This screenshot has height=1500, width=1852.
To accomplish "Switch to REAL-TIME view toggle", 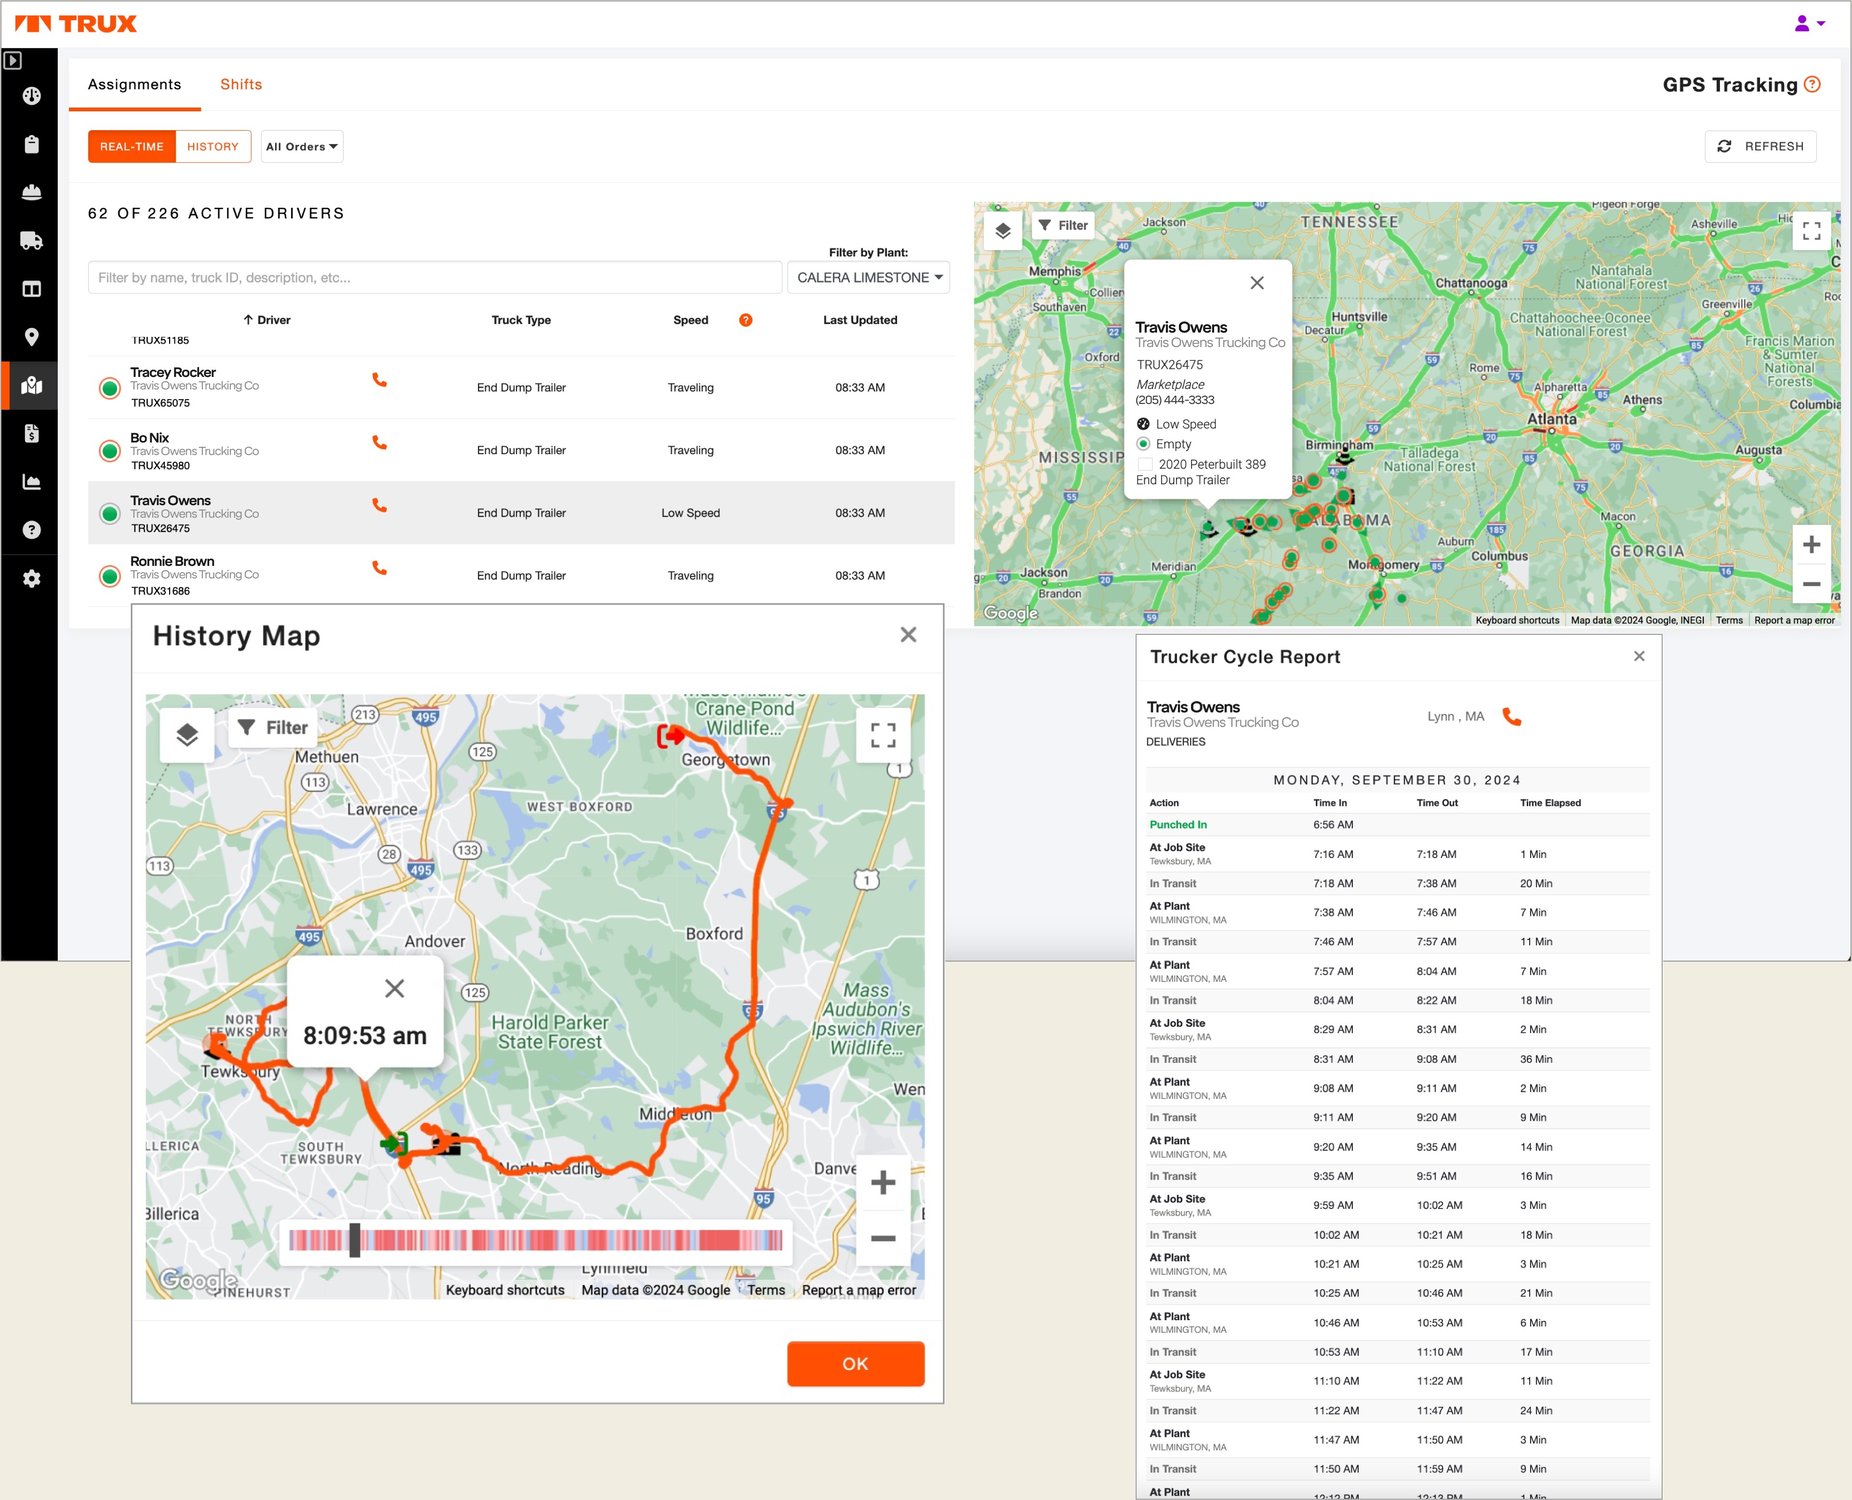I will [132, 146].
